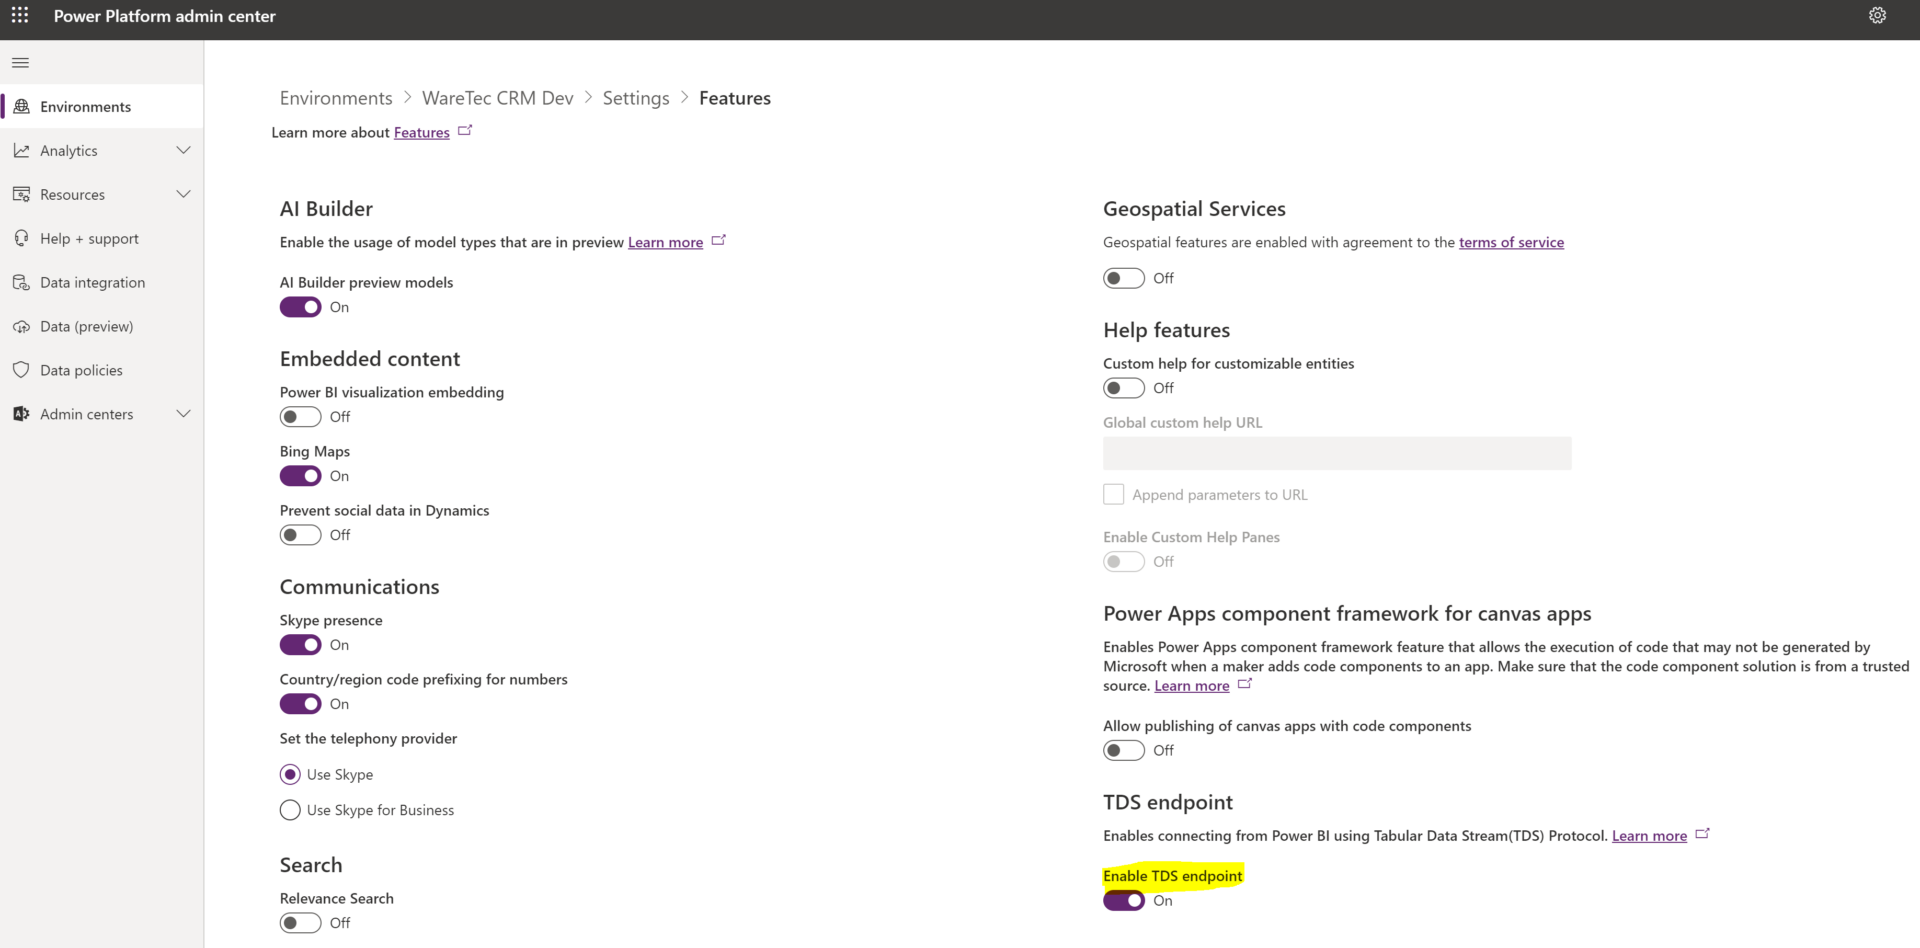Turn off the Bing Maps switch
Viewport: 1920px width, 948px height.
click(x=300, y=476)
